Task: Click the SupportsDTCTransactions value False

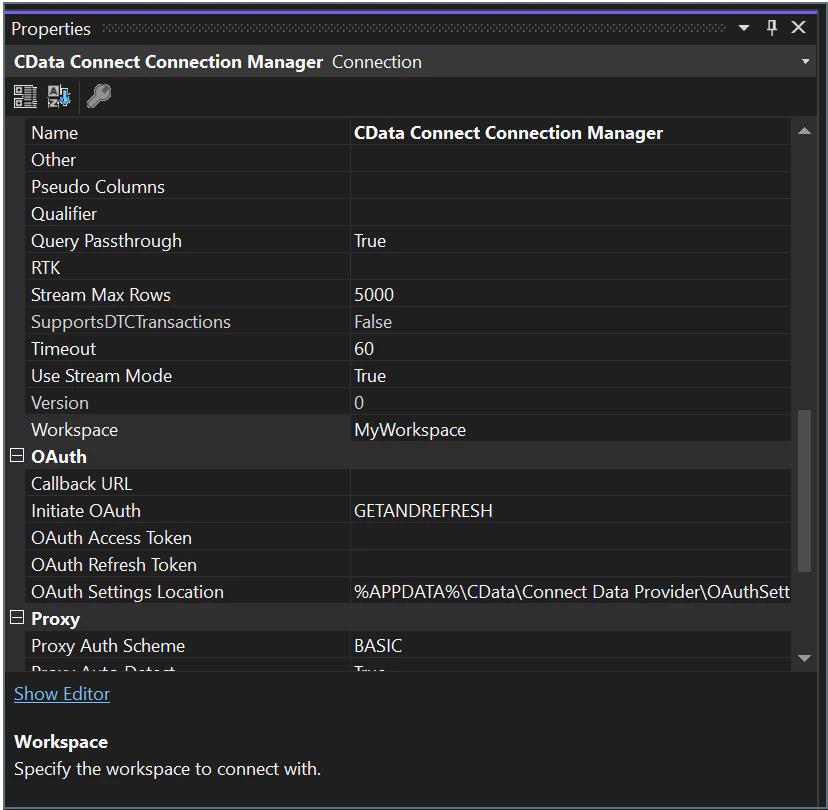Action: 571,322
